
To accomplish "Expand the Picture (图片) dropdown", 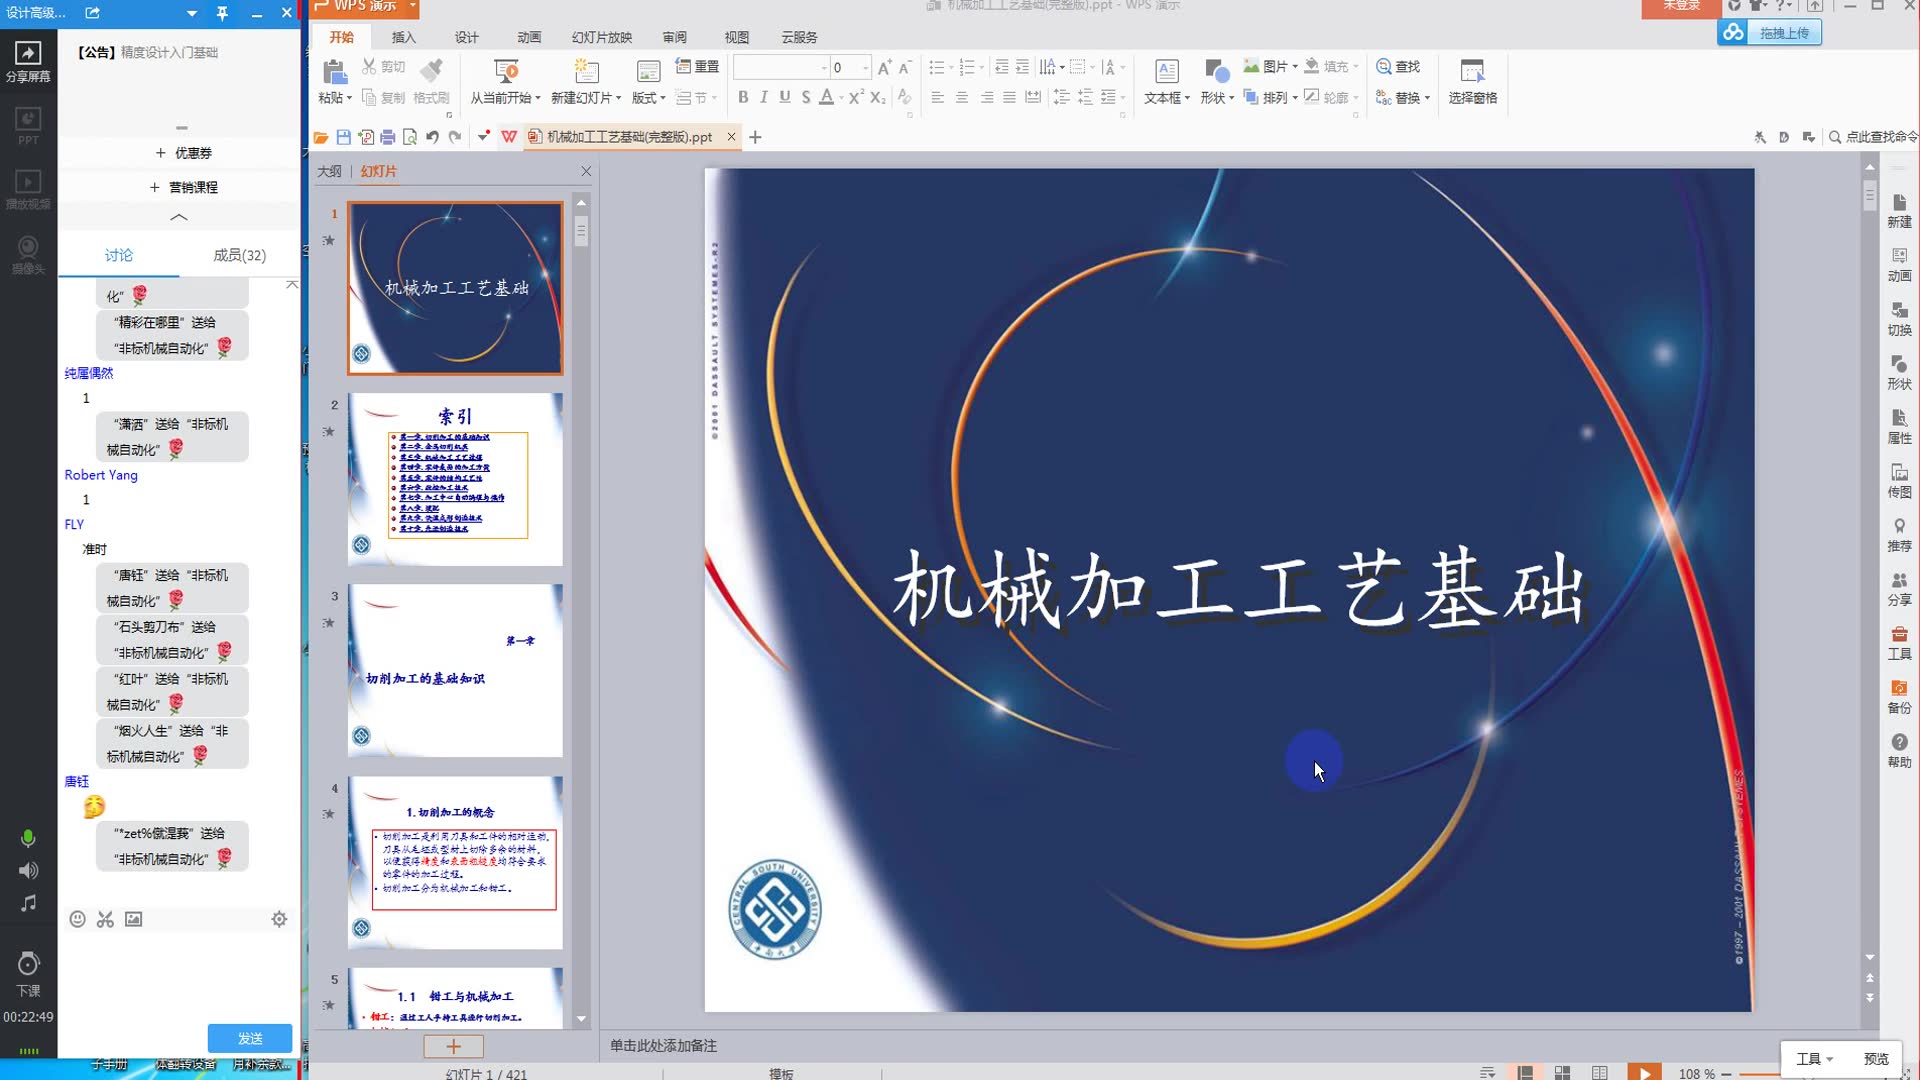I will 1295,67.
